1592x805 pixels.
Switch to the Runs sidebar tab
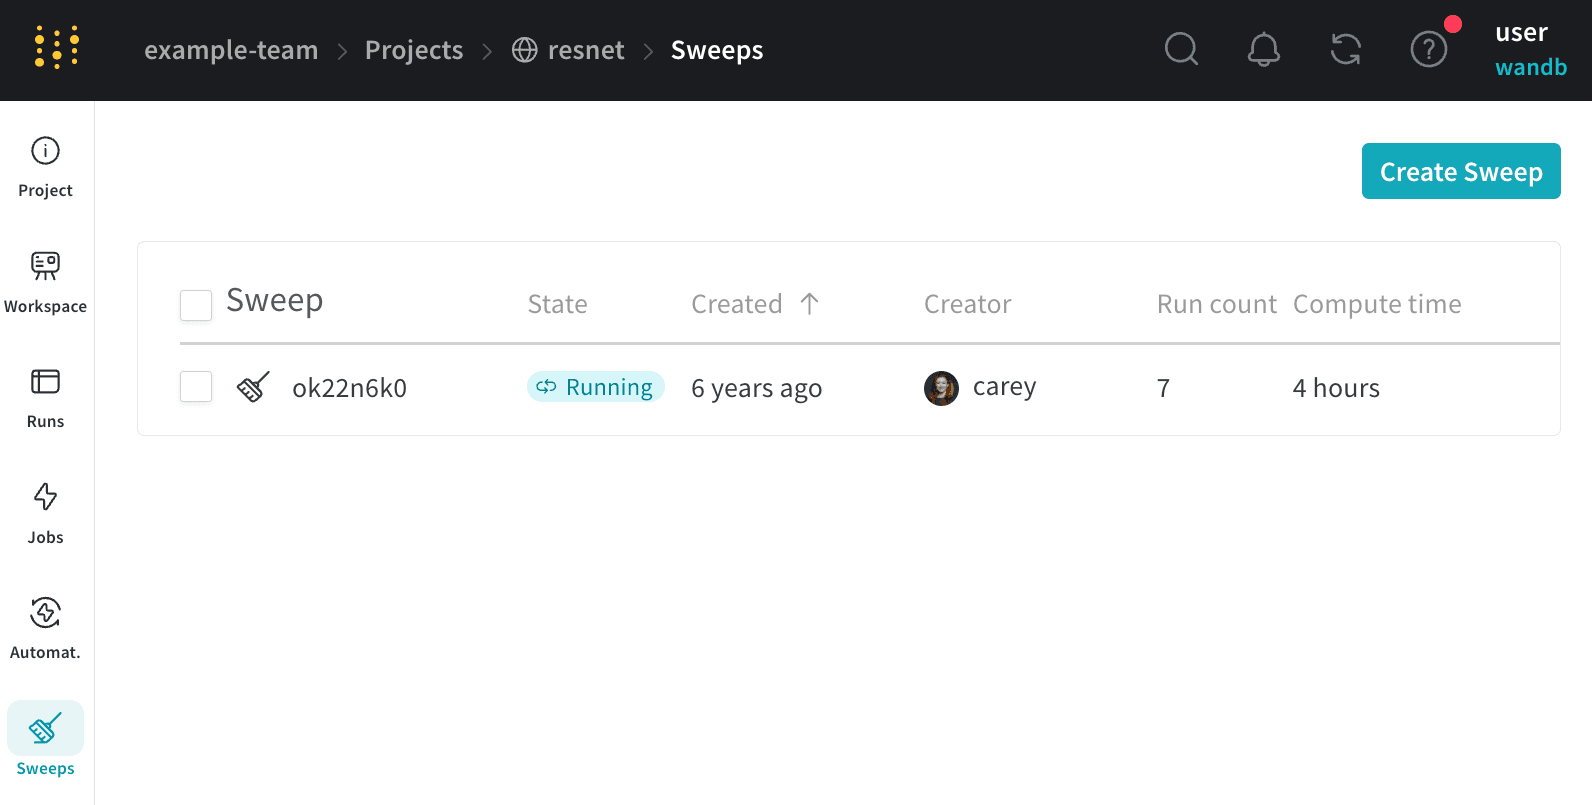[x=45, y=398]
